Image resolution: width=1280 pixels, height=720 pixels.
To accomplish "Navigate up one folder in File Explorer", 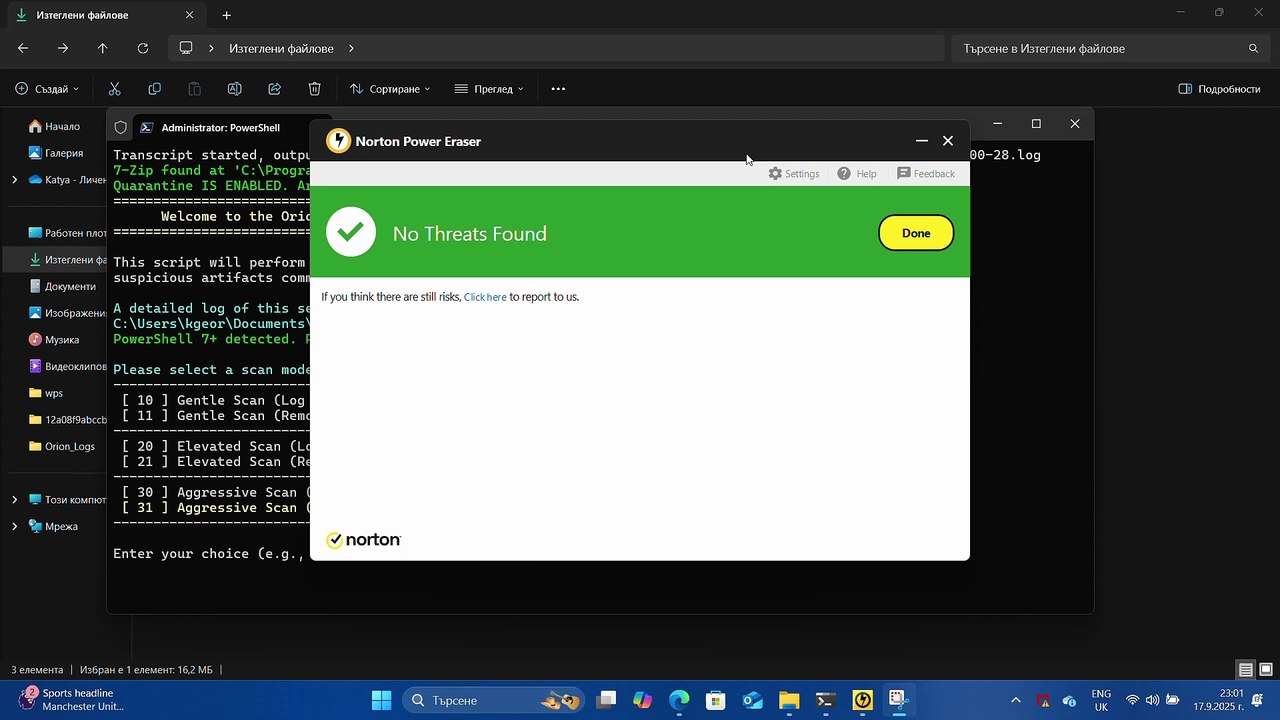I will click(103, 48).
